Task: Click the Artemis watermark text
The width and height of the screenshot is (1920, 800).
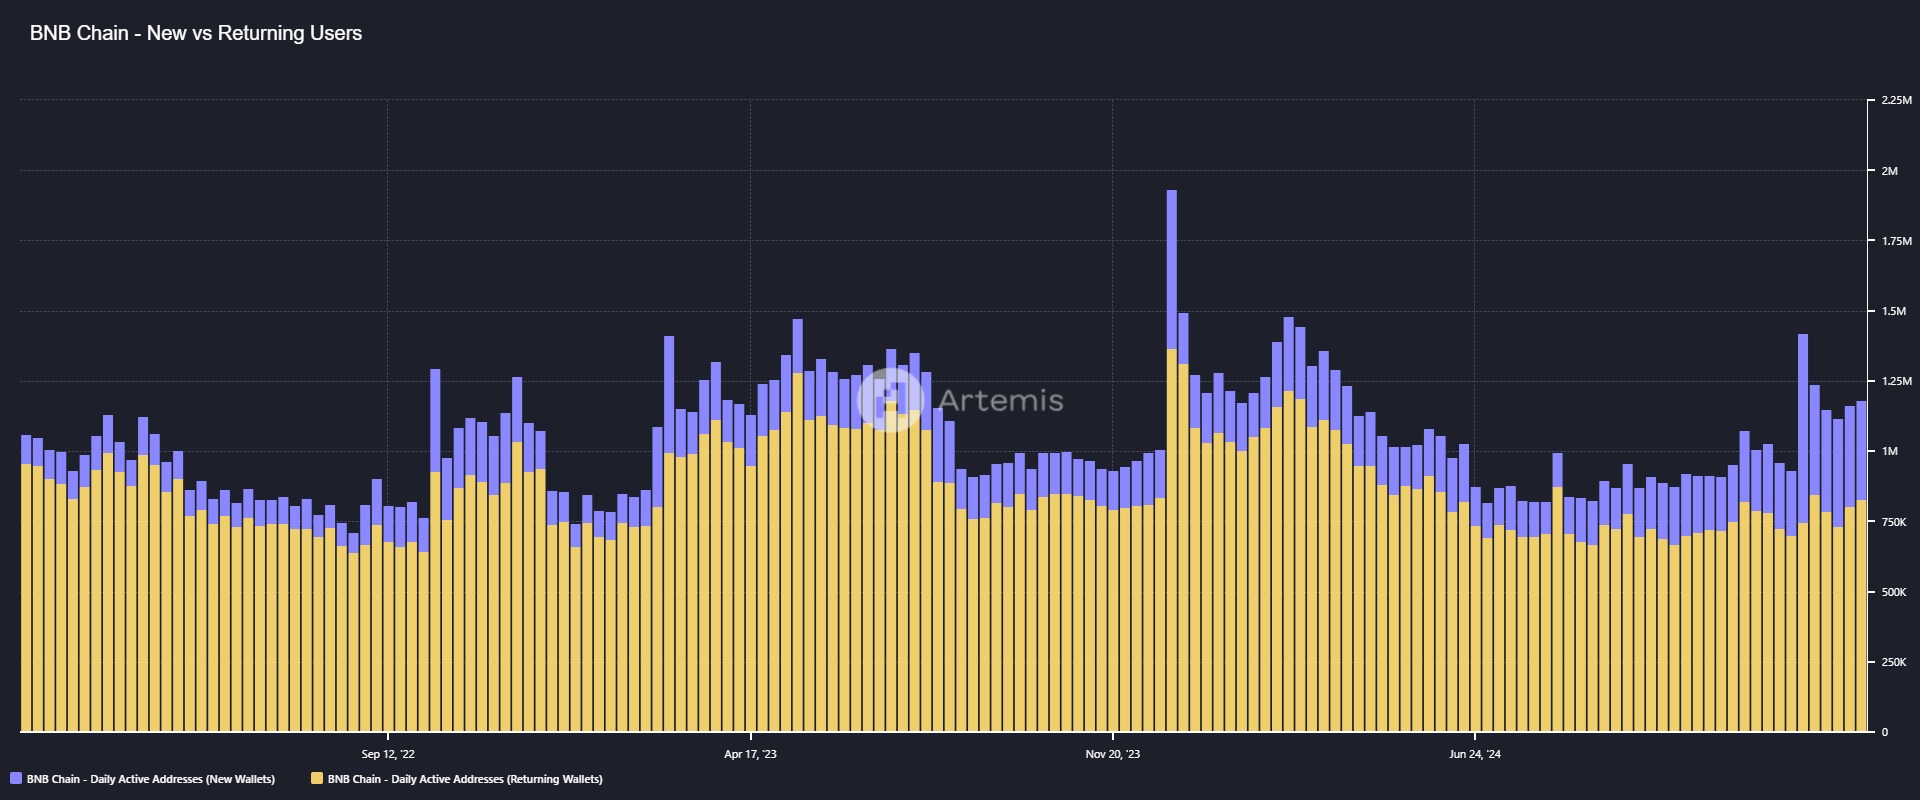Action: tap(1000, 400)
